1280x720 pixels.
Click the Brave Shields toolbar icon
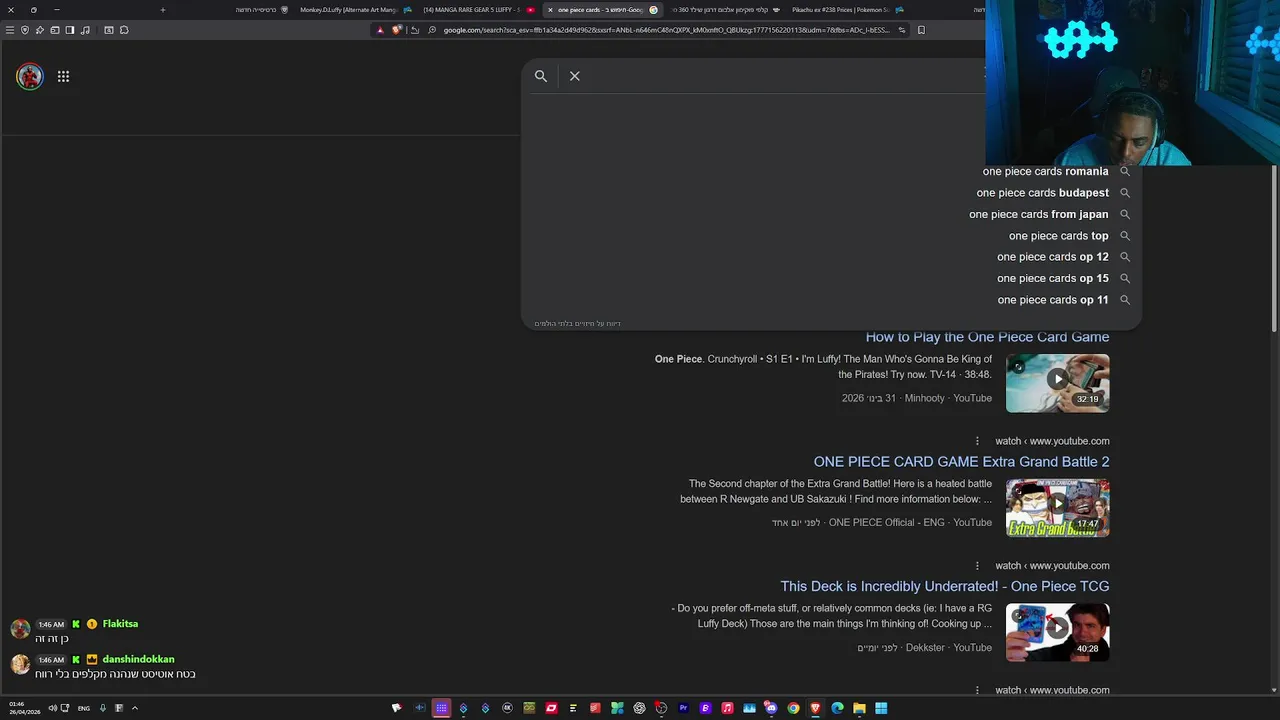(x=397, y=30)
